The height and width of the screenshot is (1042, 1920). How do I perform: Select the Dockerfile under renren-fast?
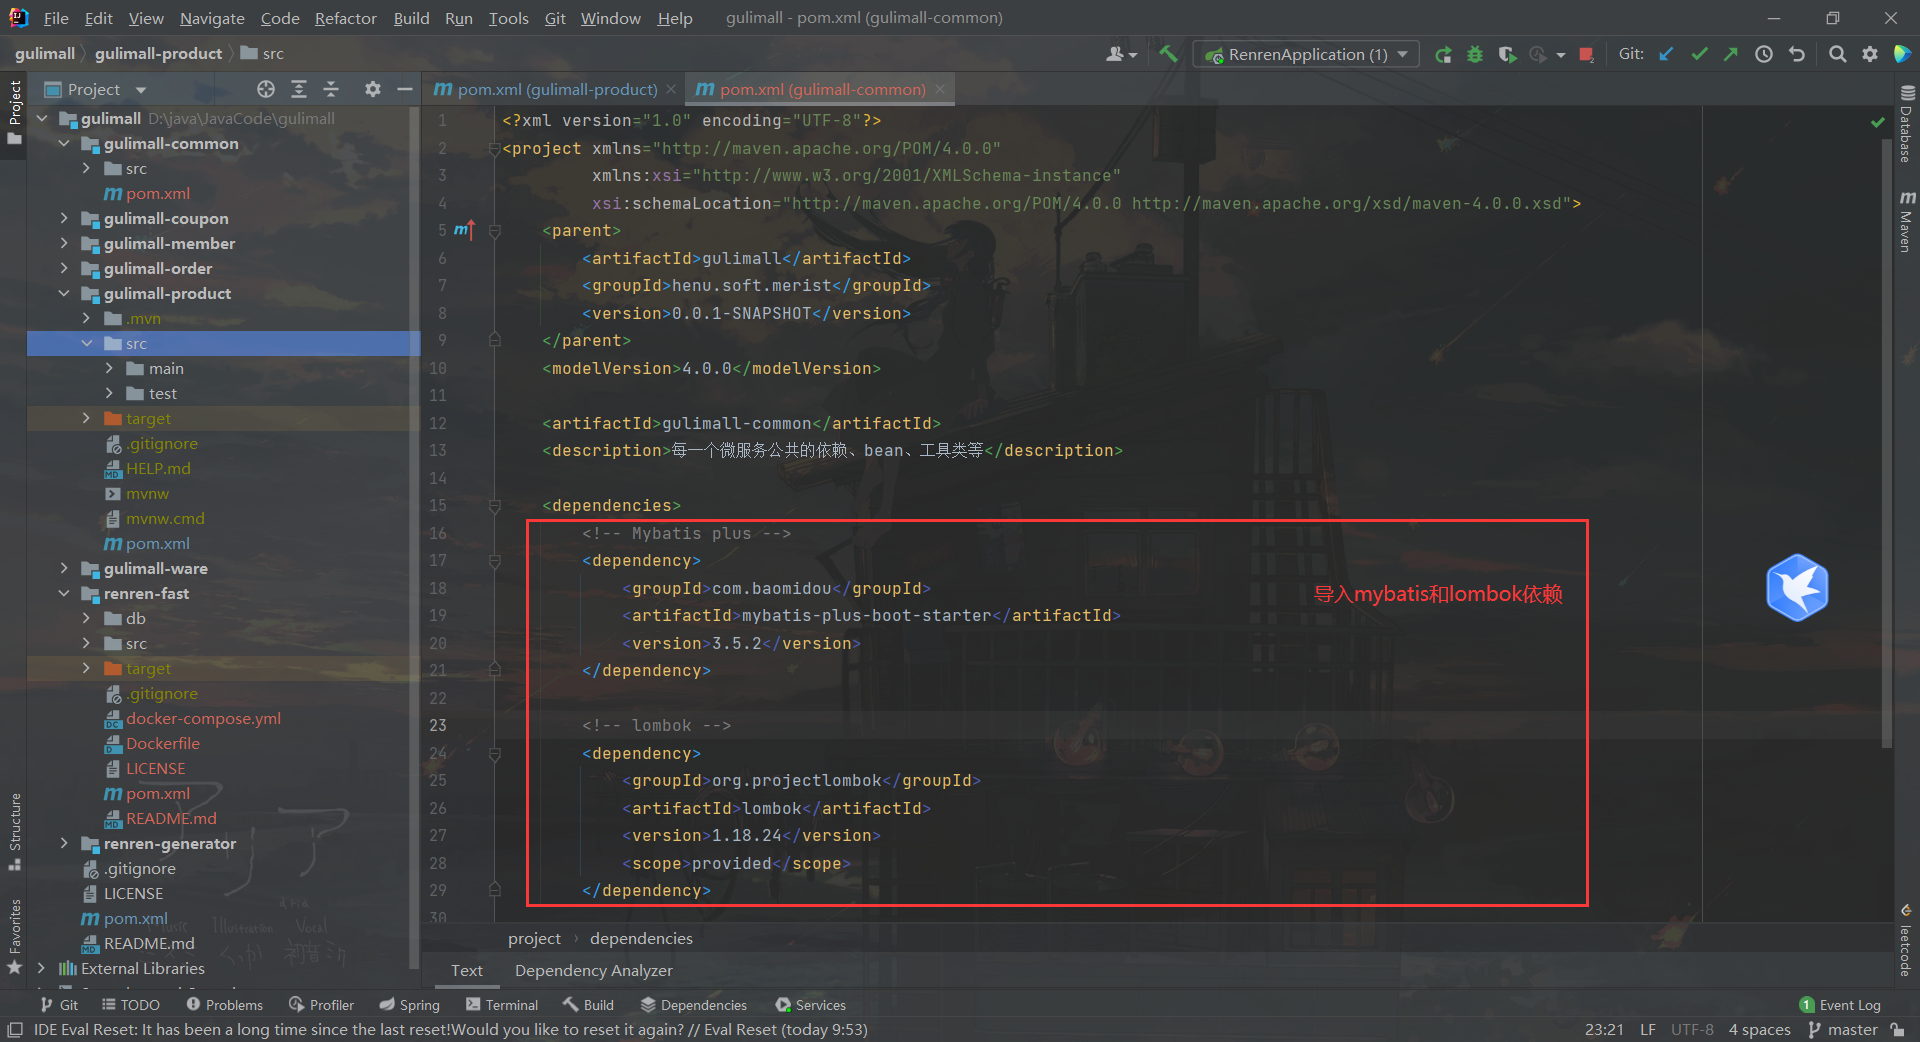click(x=162, y=743)
